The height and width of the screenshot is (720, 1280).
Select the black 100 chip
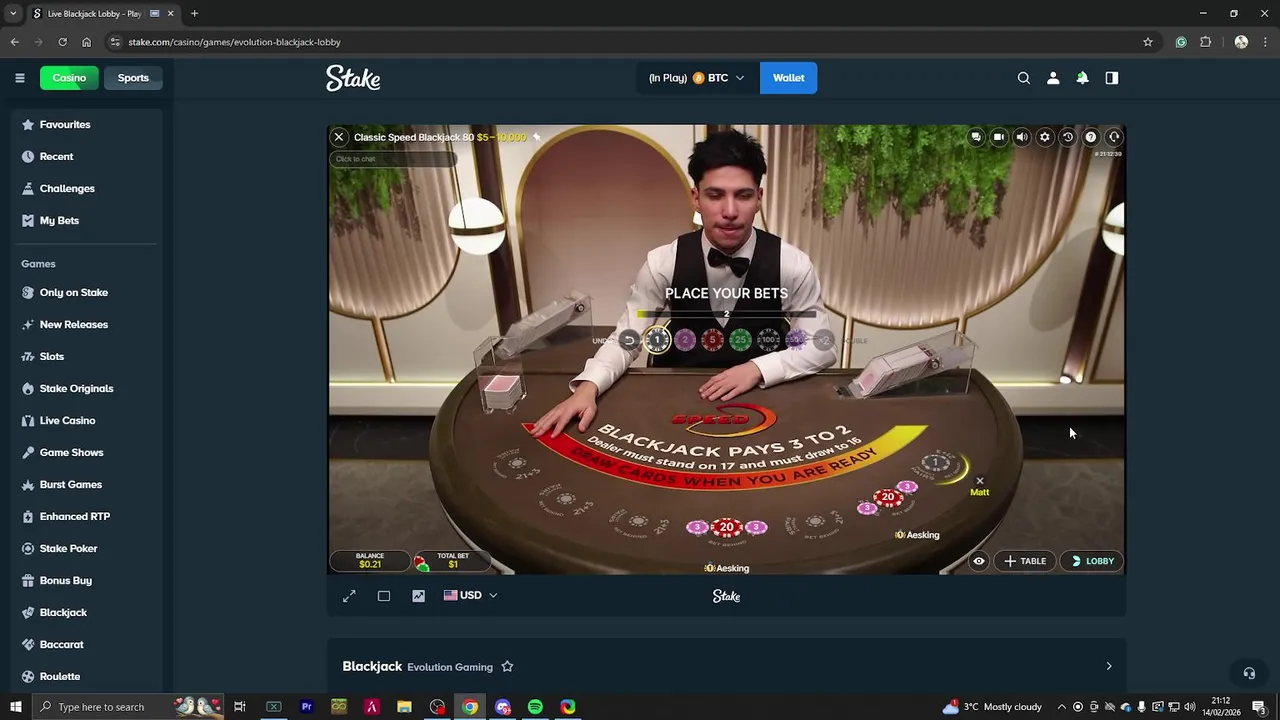(768, 341)
